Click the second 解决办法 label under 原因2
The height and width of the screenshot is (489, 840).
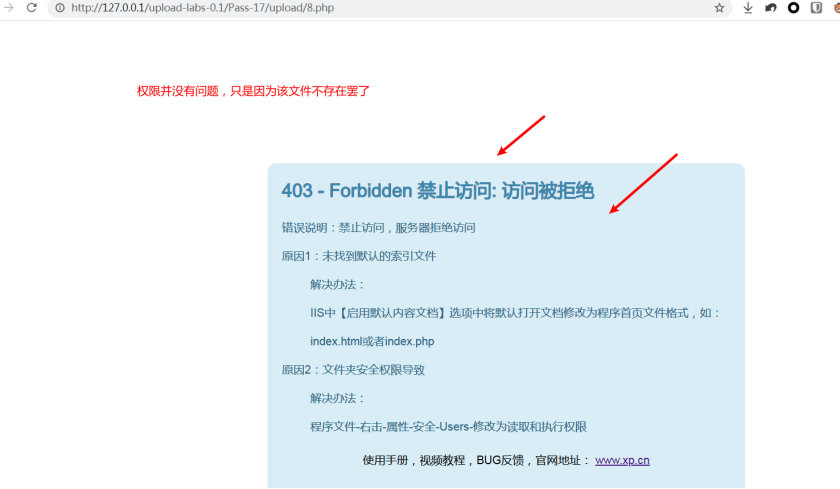click(x=337, y=398)
